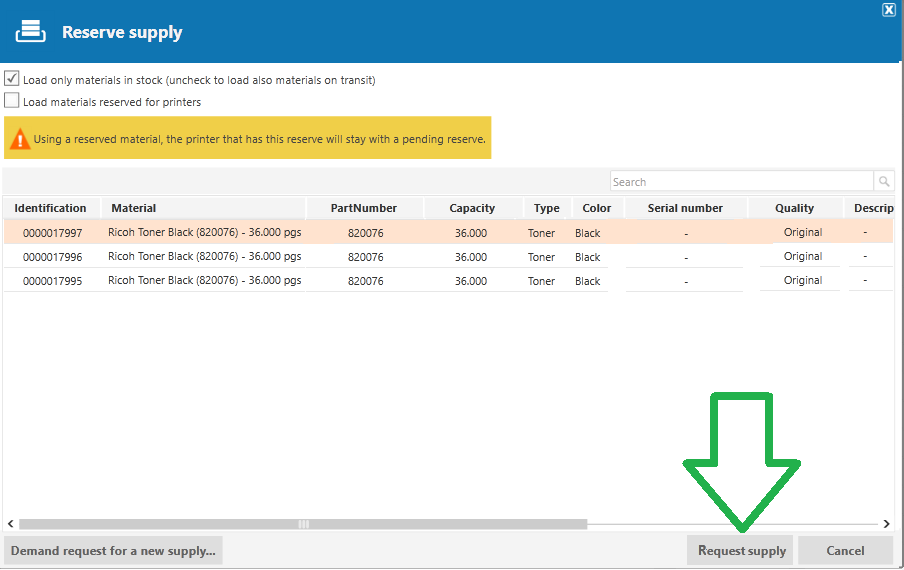This screenshot has height=570, width=904.
Task: Click the horizontal scrollbar thumb
Action: tap(303, 524)
